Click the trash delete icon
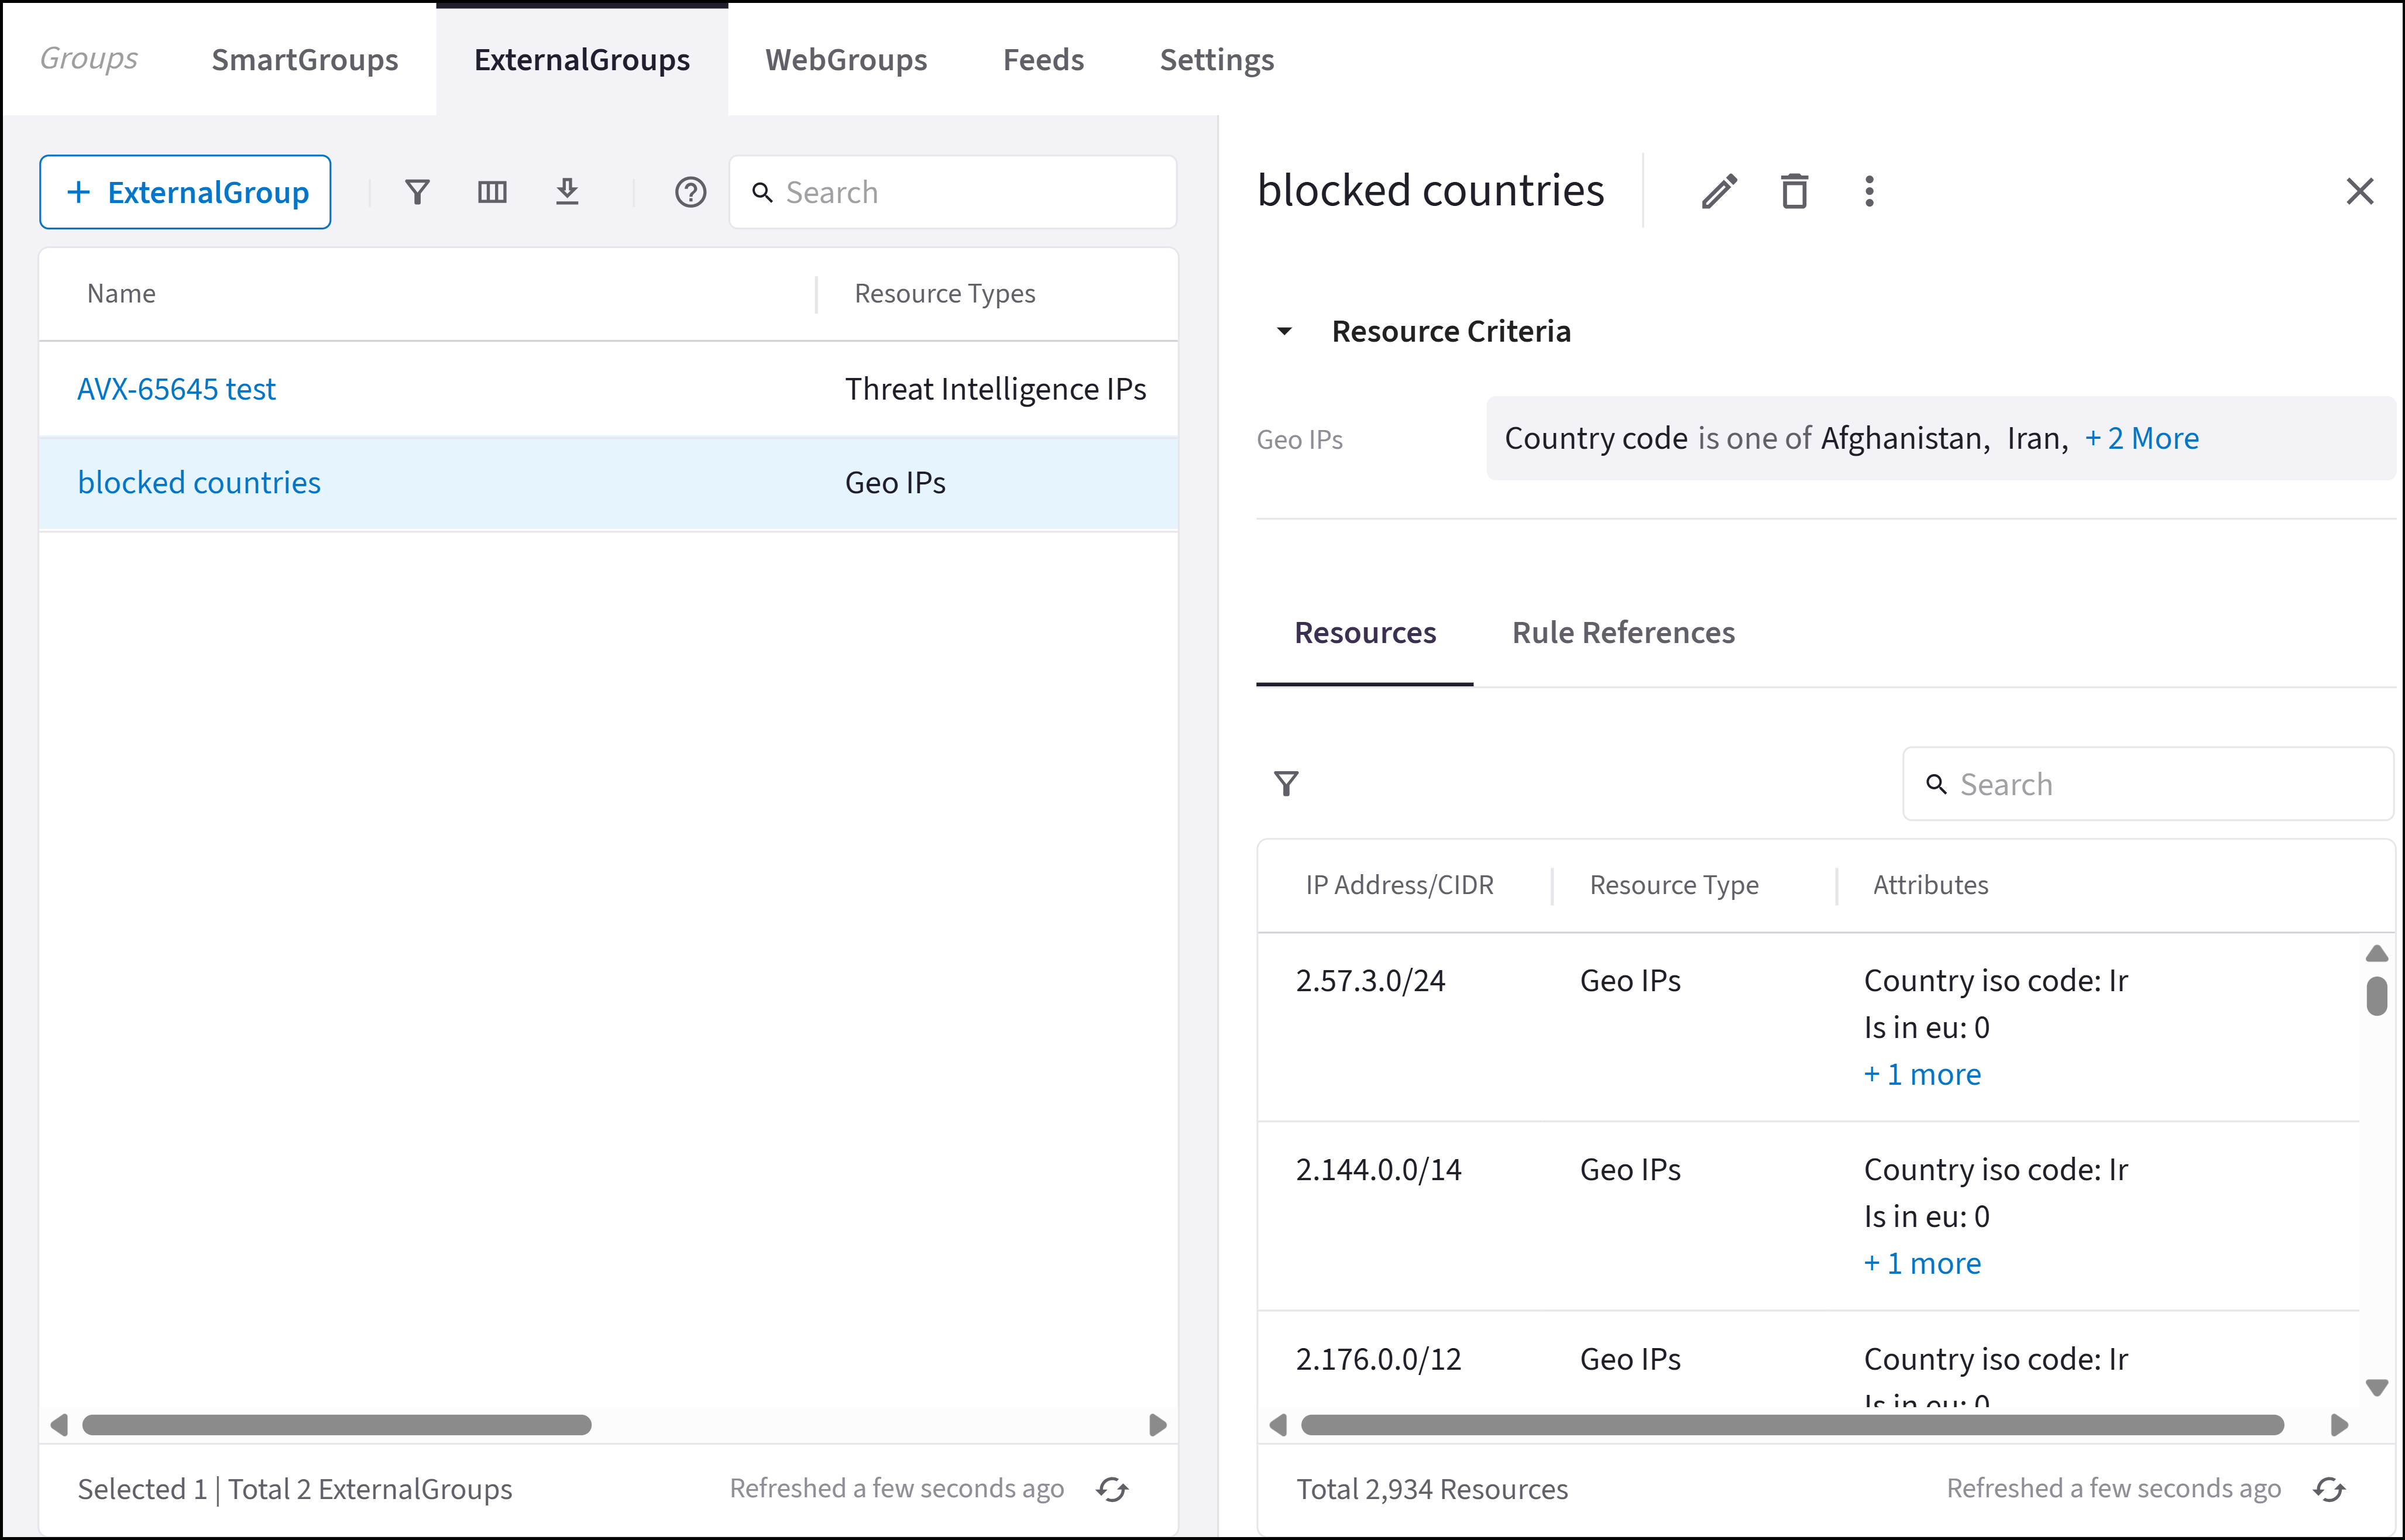 1794,191
